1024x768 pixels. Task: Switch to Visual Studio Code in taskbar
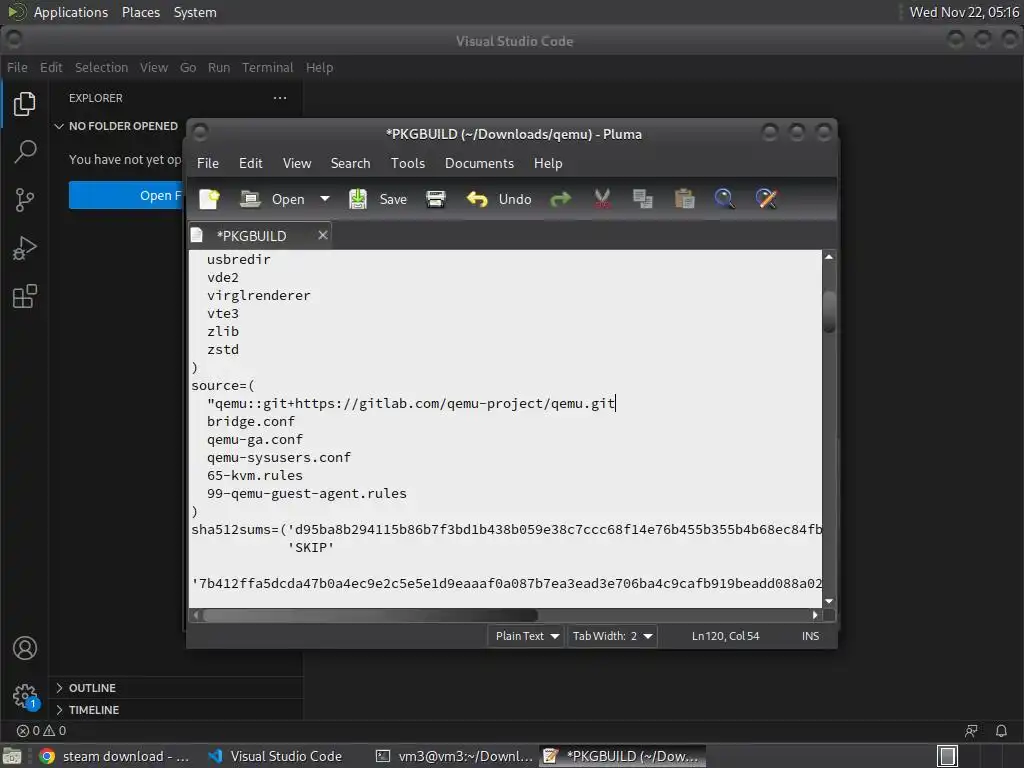click(x=275, y=756)
